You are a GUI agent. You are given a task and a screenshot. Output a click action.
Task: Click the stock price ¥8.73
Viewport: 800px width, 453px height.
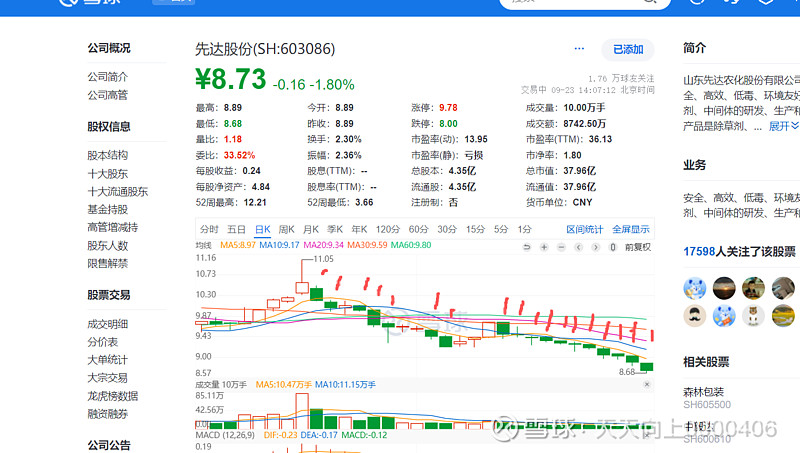point(231,80)
